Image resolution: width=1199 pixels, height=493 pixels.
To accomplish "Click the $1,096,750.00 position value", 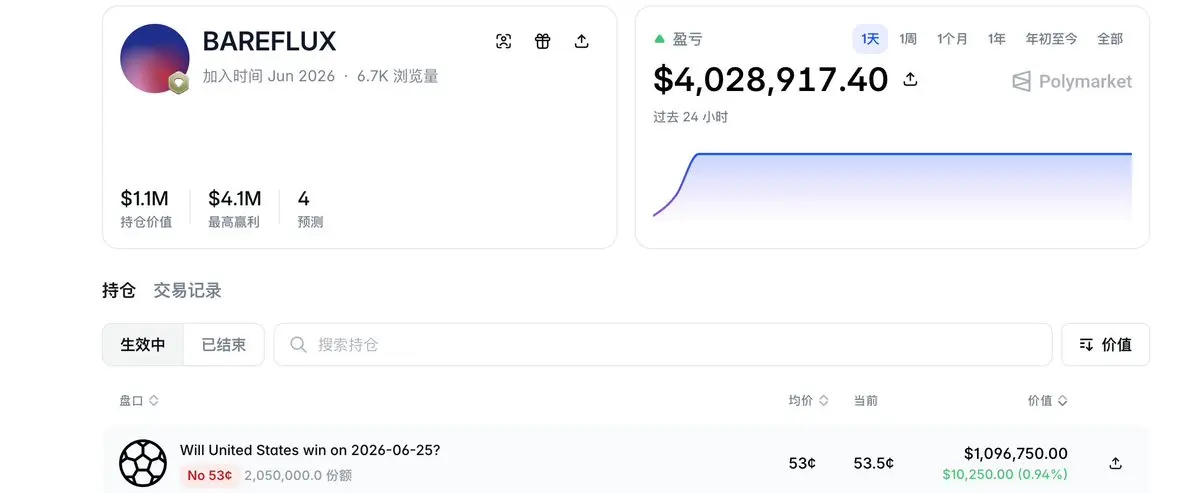I will coord(1015,453).
